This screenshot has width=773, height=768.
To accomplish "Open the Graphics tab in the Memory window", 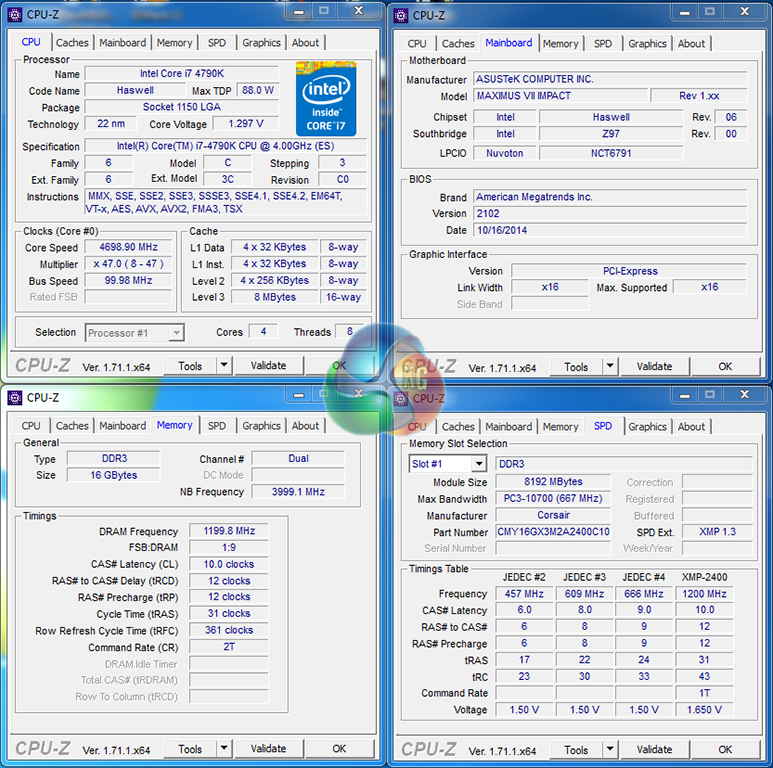I will 261,426.
